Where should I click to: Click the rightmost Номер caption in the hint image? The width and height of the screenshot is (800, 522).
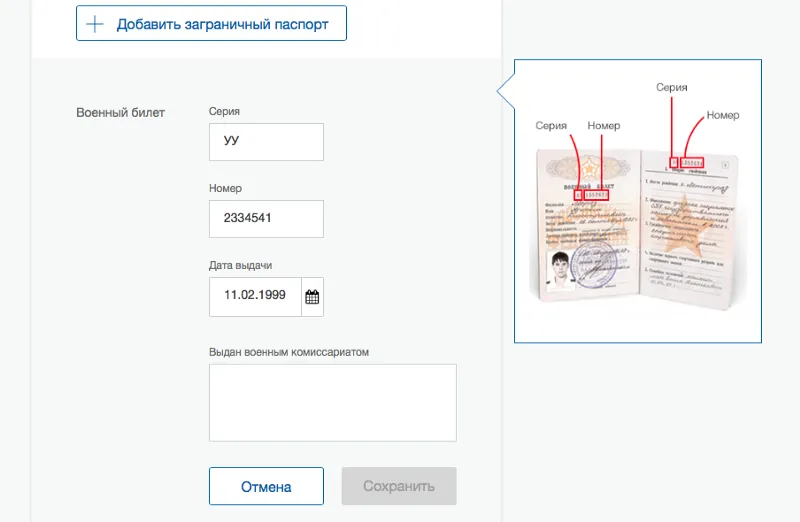(x=722, y=115)
